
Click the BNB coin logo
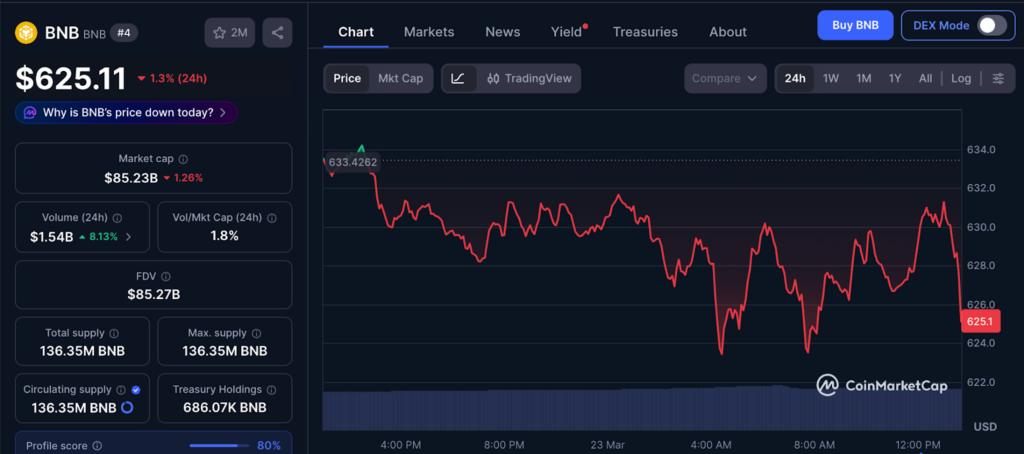pyautogui.click(x=25, y=33)
